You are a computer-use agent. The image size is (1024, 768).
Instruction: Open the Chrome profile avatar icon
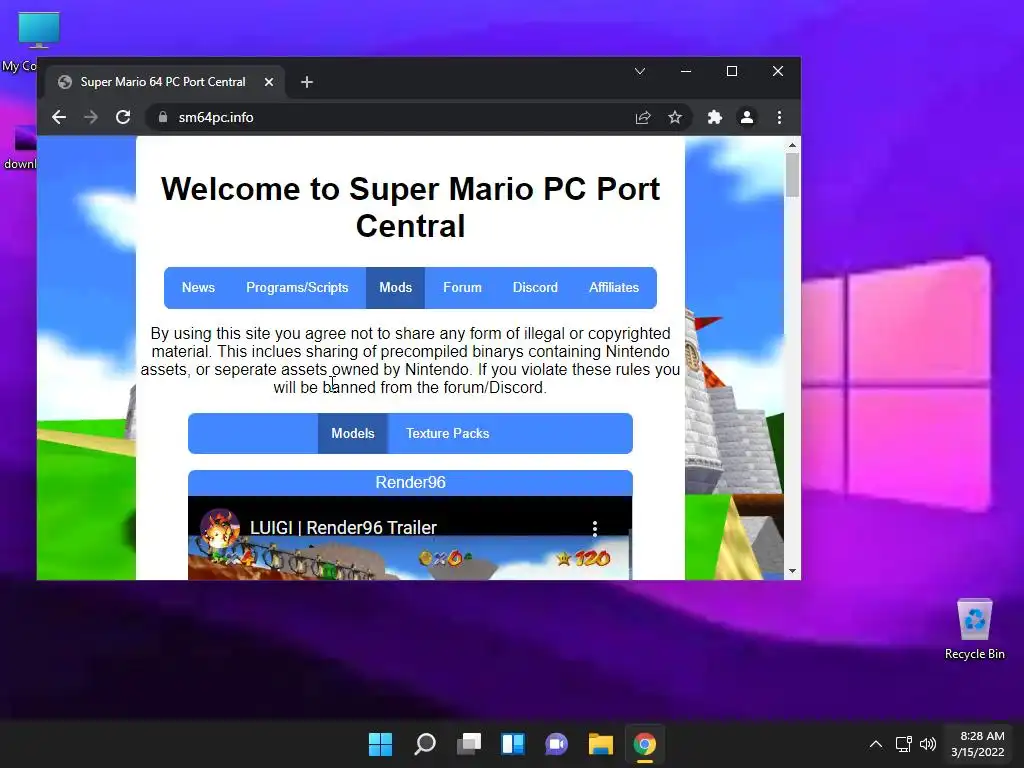tap(746, 118)
